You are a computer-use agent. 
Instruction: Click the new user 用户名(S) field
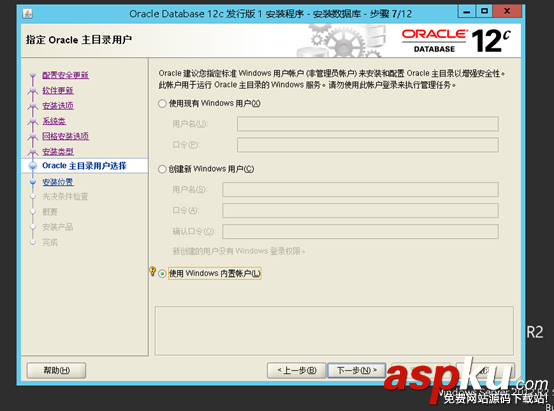point(360,190)
